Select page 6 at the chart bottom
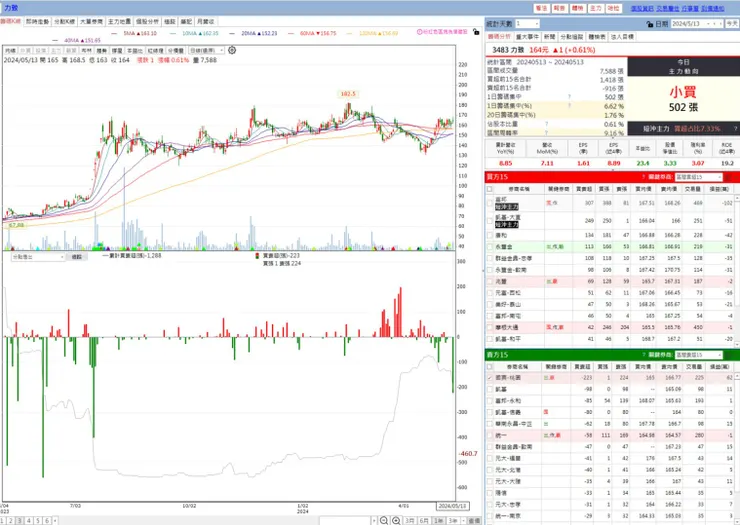Viewport: 740px width, 525px height. 47,520
